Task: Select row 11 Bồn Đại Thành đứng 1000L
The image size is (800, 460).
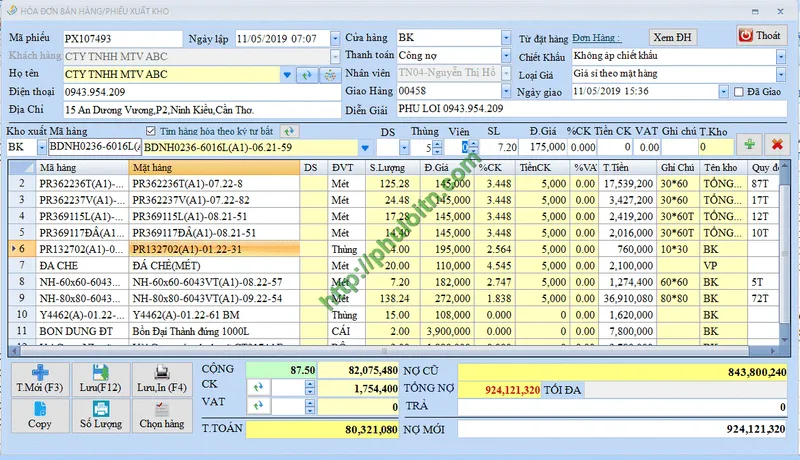Action: 393,331
